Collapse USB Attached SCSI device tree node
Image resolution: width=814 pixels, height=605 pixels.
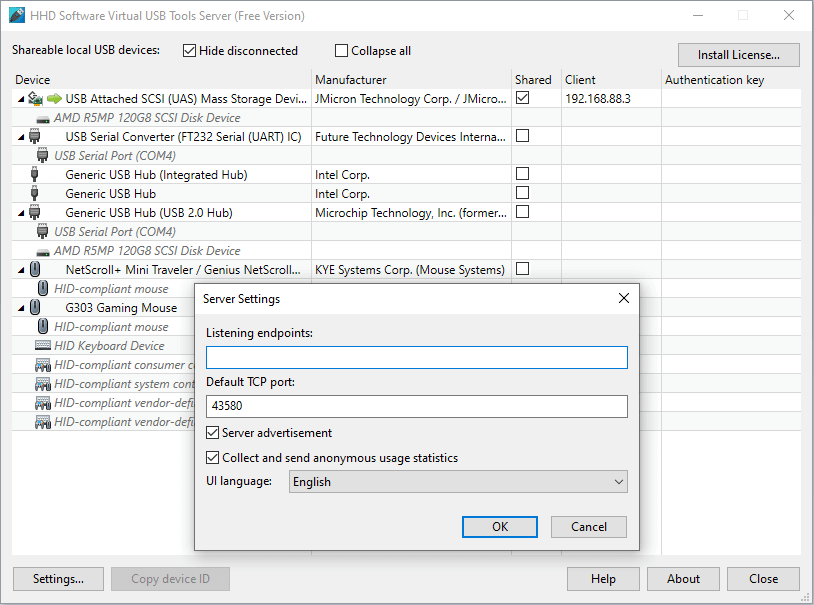coord(21,99)
